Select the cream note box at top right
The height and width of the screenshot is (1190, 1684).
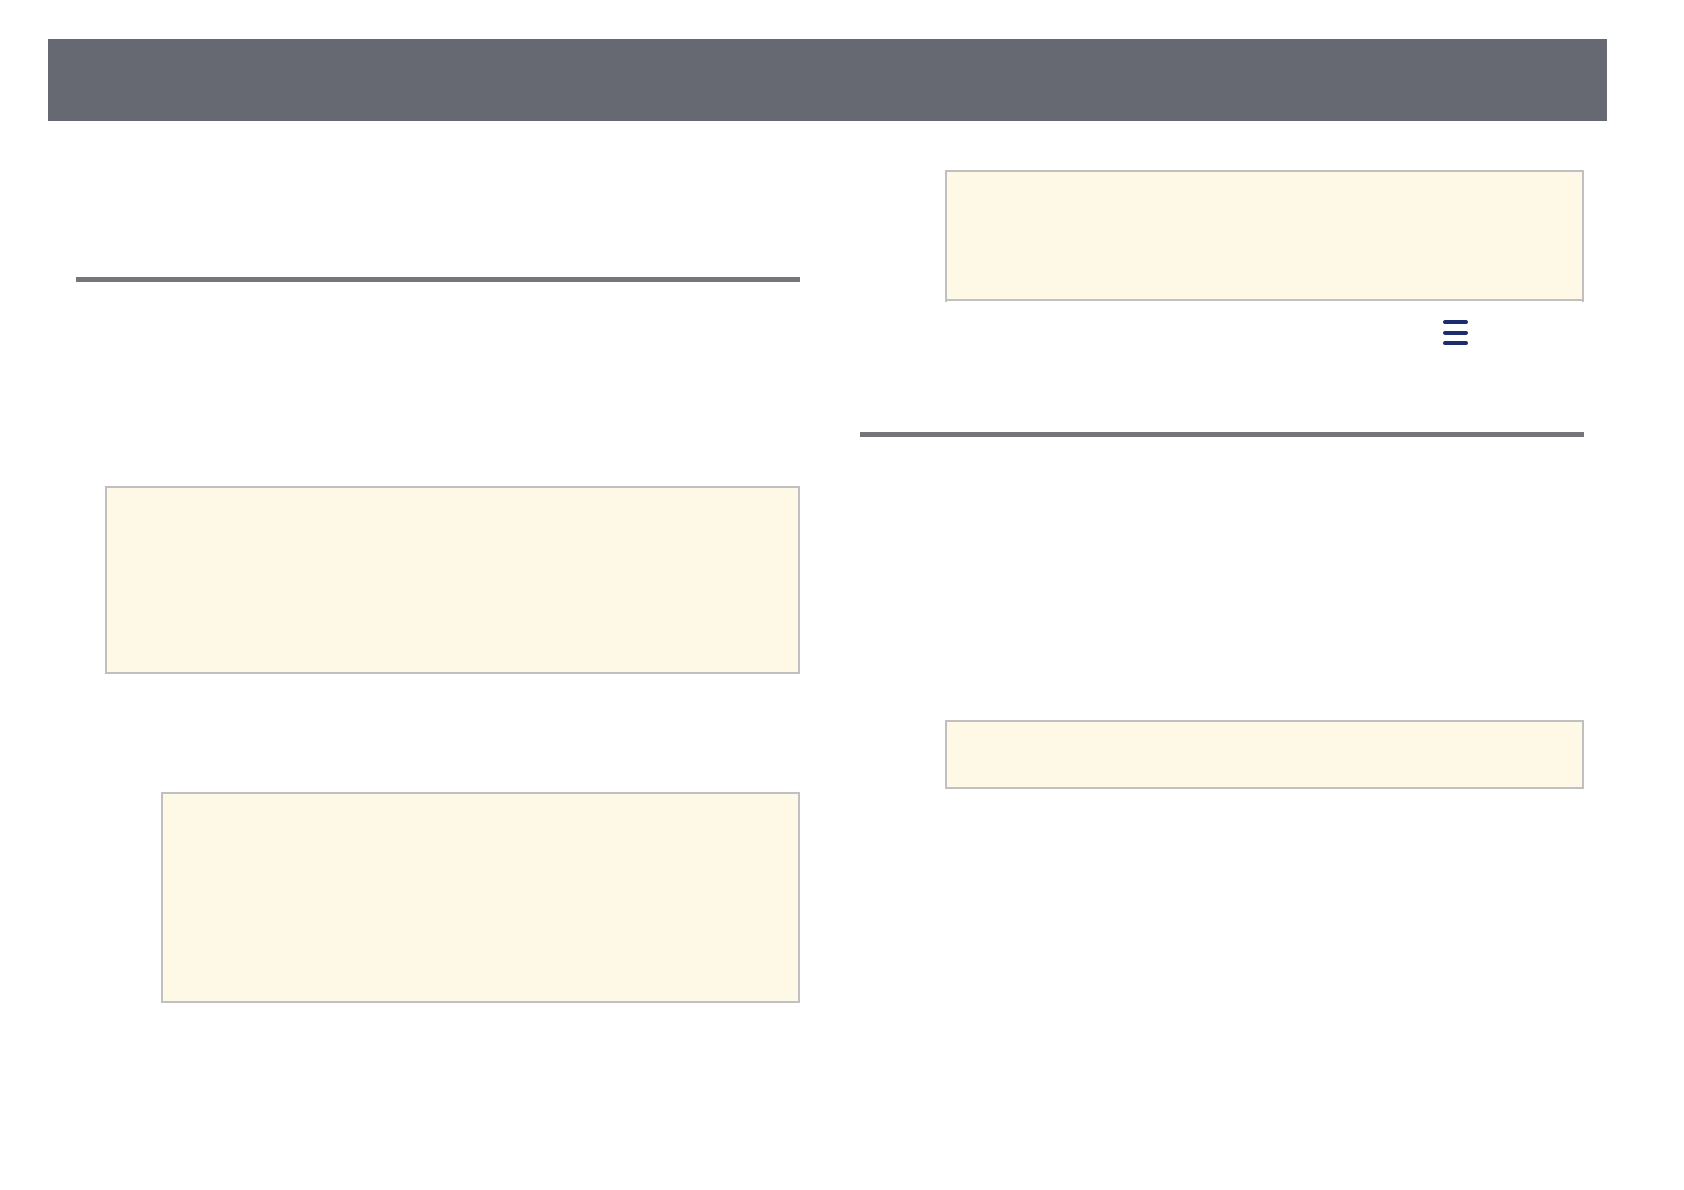coord(1264,235)
